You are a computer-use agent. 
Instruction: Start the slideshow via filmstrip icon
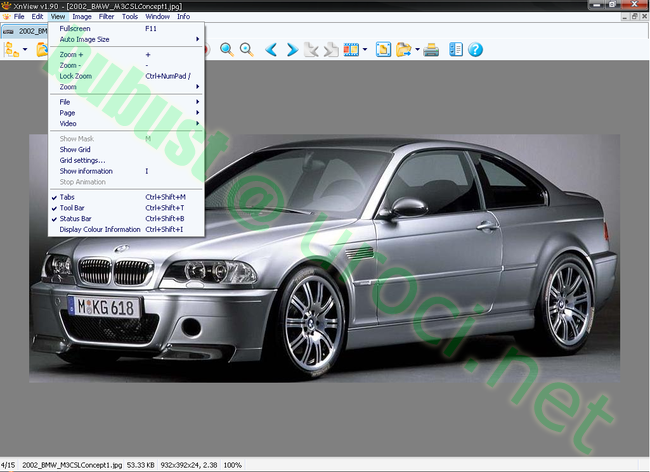point(351,50)
